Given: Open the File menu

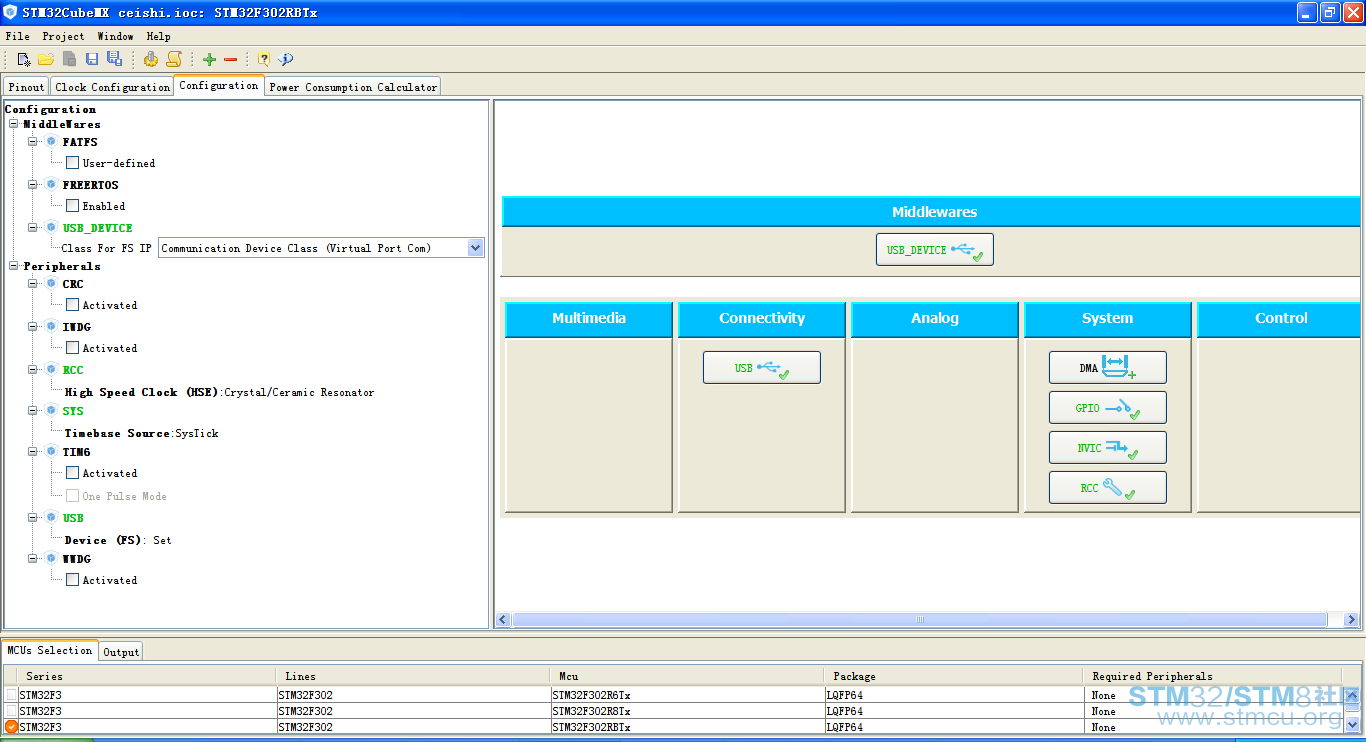Looking at the screenshot, I should 17,36.
